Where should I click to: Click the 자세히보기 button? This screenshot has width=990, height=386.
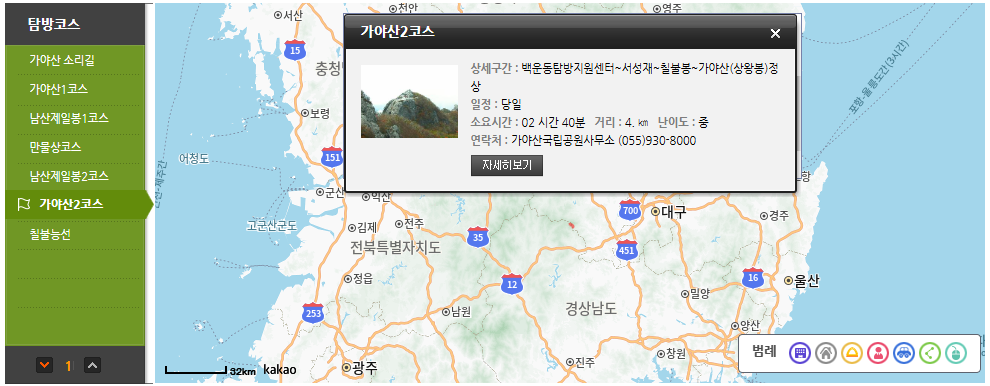[507, 165]
